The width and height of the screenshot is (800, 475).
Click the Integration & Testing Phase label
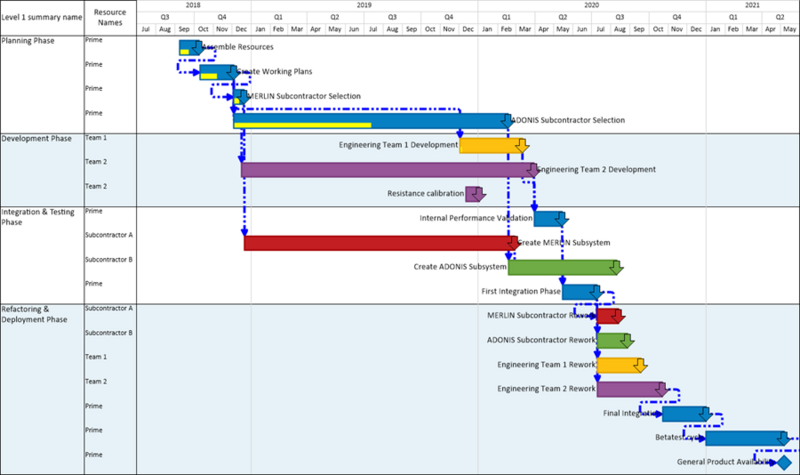pyautogui.click(x=38, y=217)
